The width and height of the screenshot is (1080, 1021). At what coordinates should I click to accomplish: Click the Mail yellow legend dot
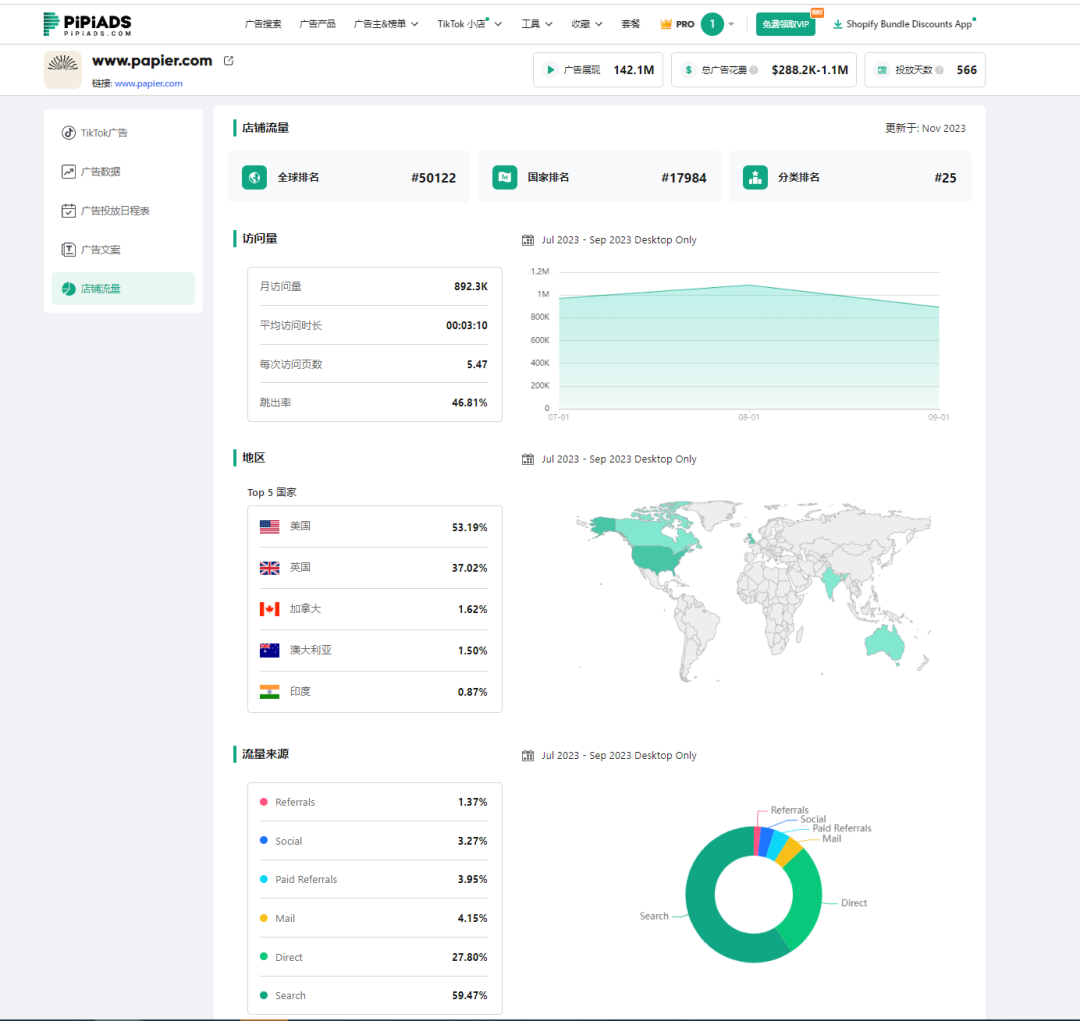264,918
